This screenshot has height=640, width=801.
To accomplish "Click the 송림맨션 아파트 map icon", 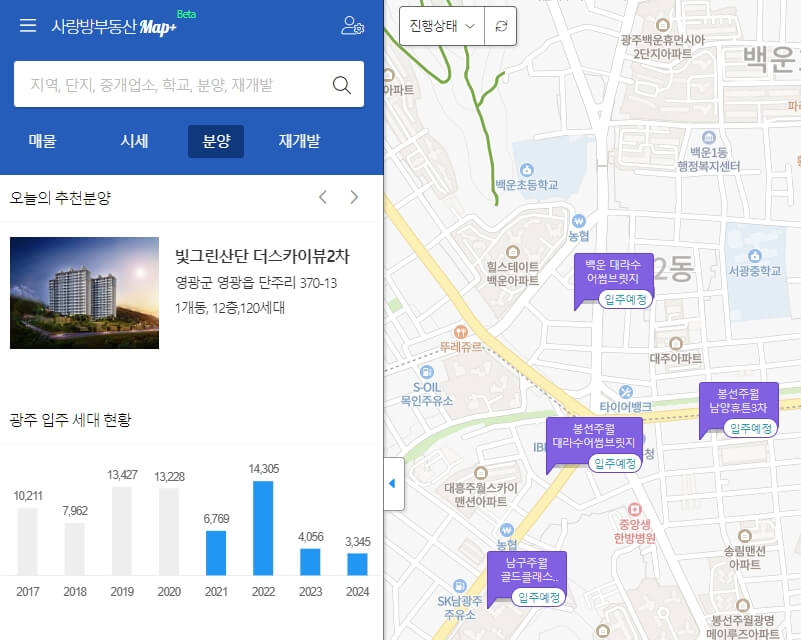I will tap(744, 536).
